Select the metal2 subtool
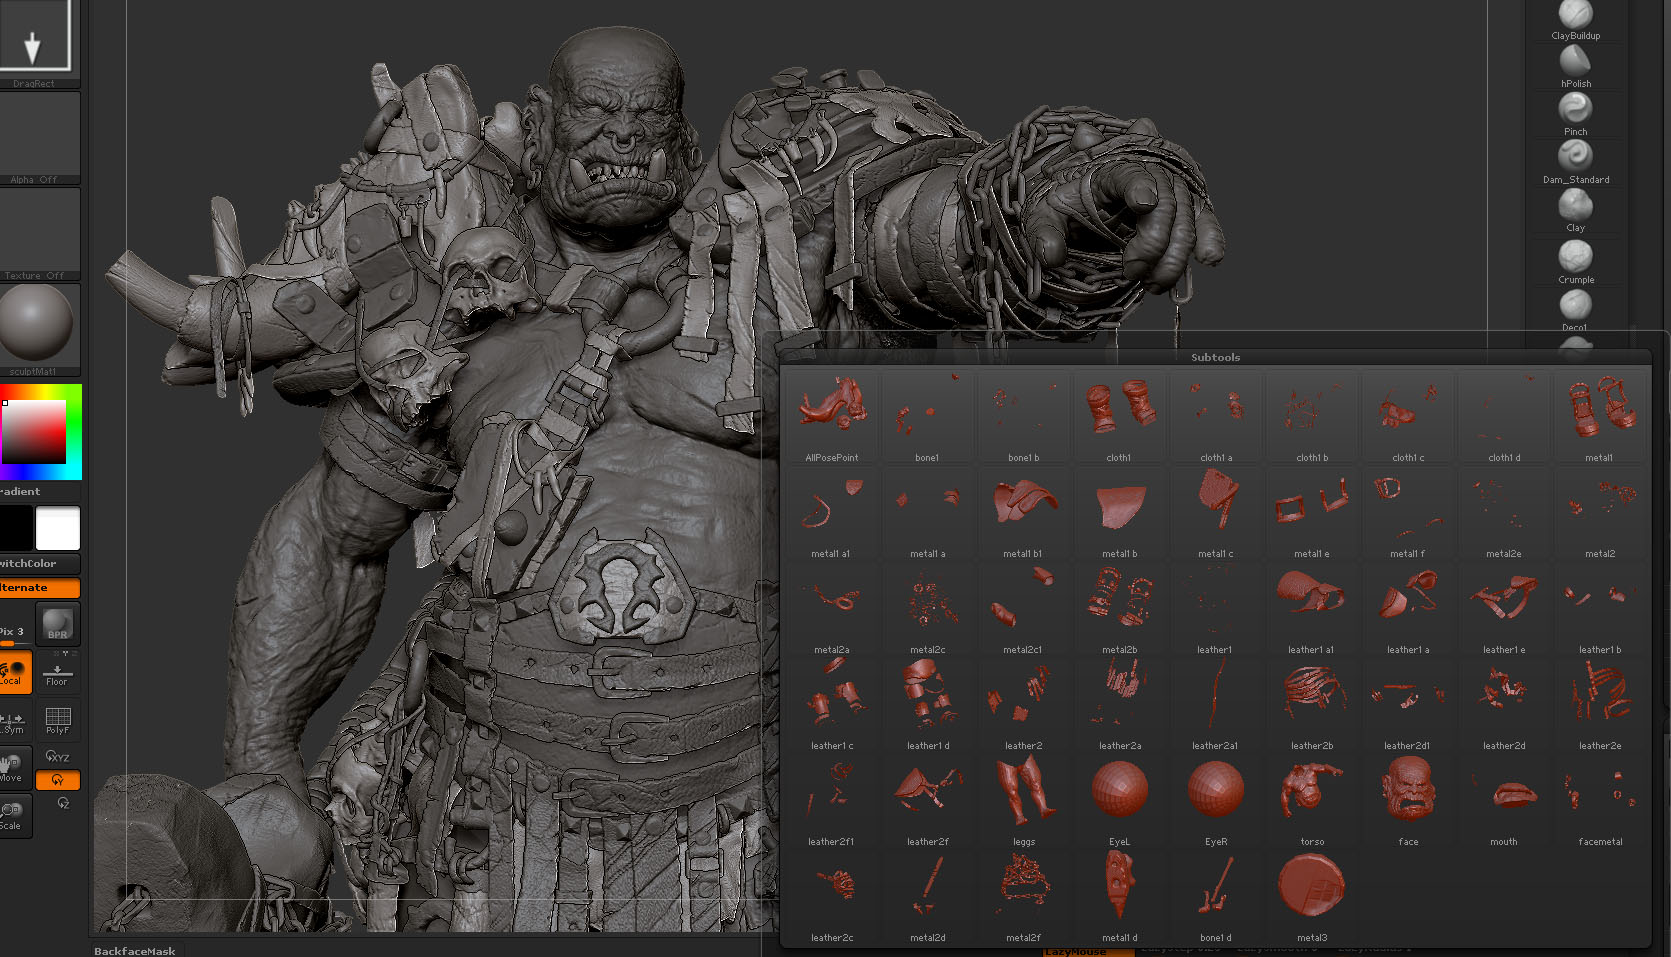 point(1600,513)
